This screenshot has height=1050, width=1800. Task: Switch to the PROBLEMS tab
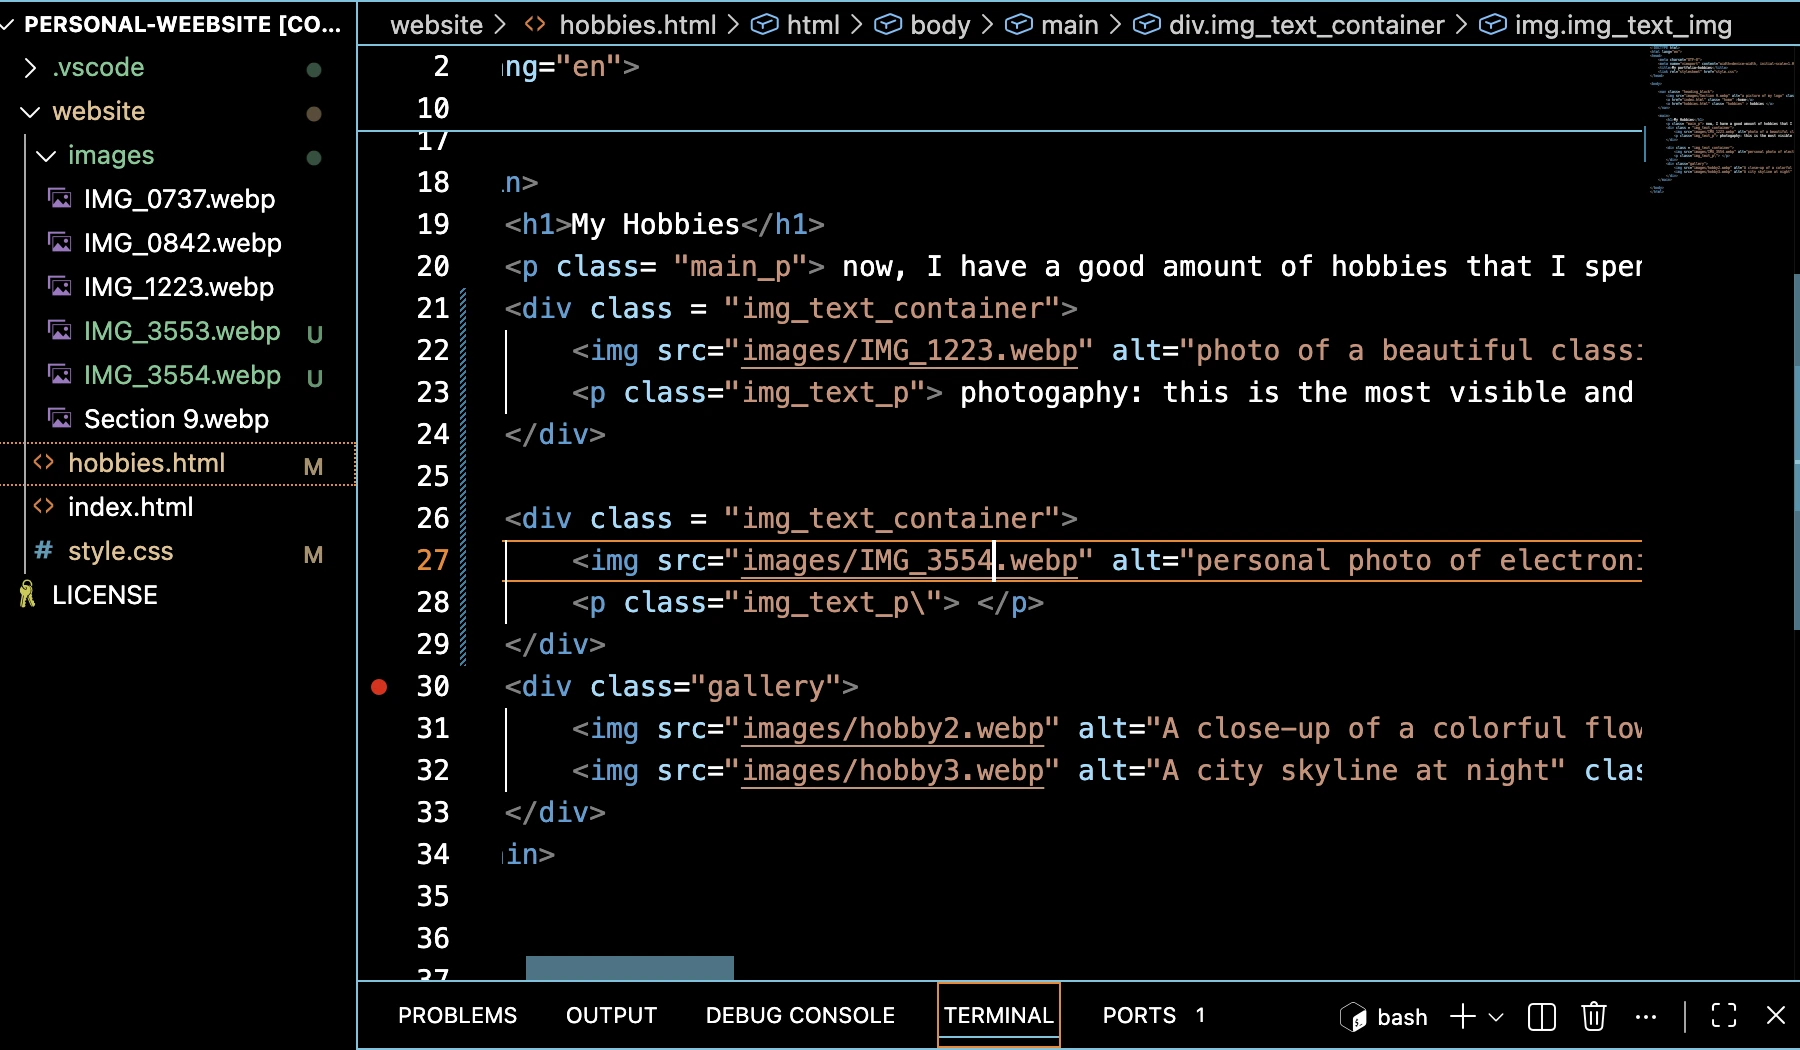tap(457, 1016)
